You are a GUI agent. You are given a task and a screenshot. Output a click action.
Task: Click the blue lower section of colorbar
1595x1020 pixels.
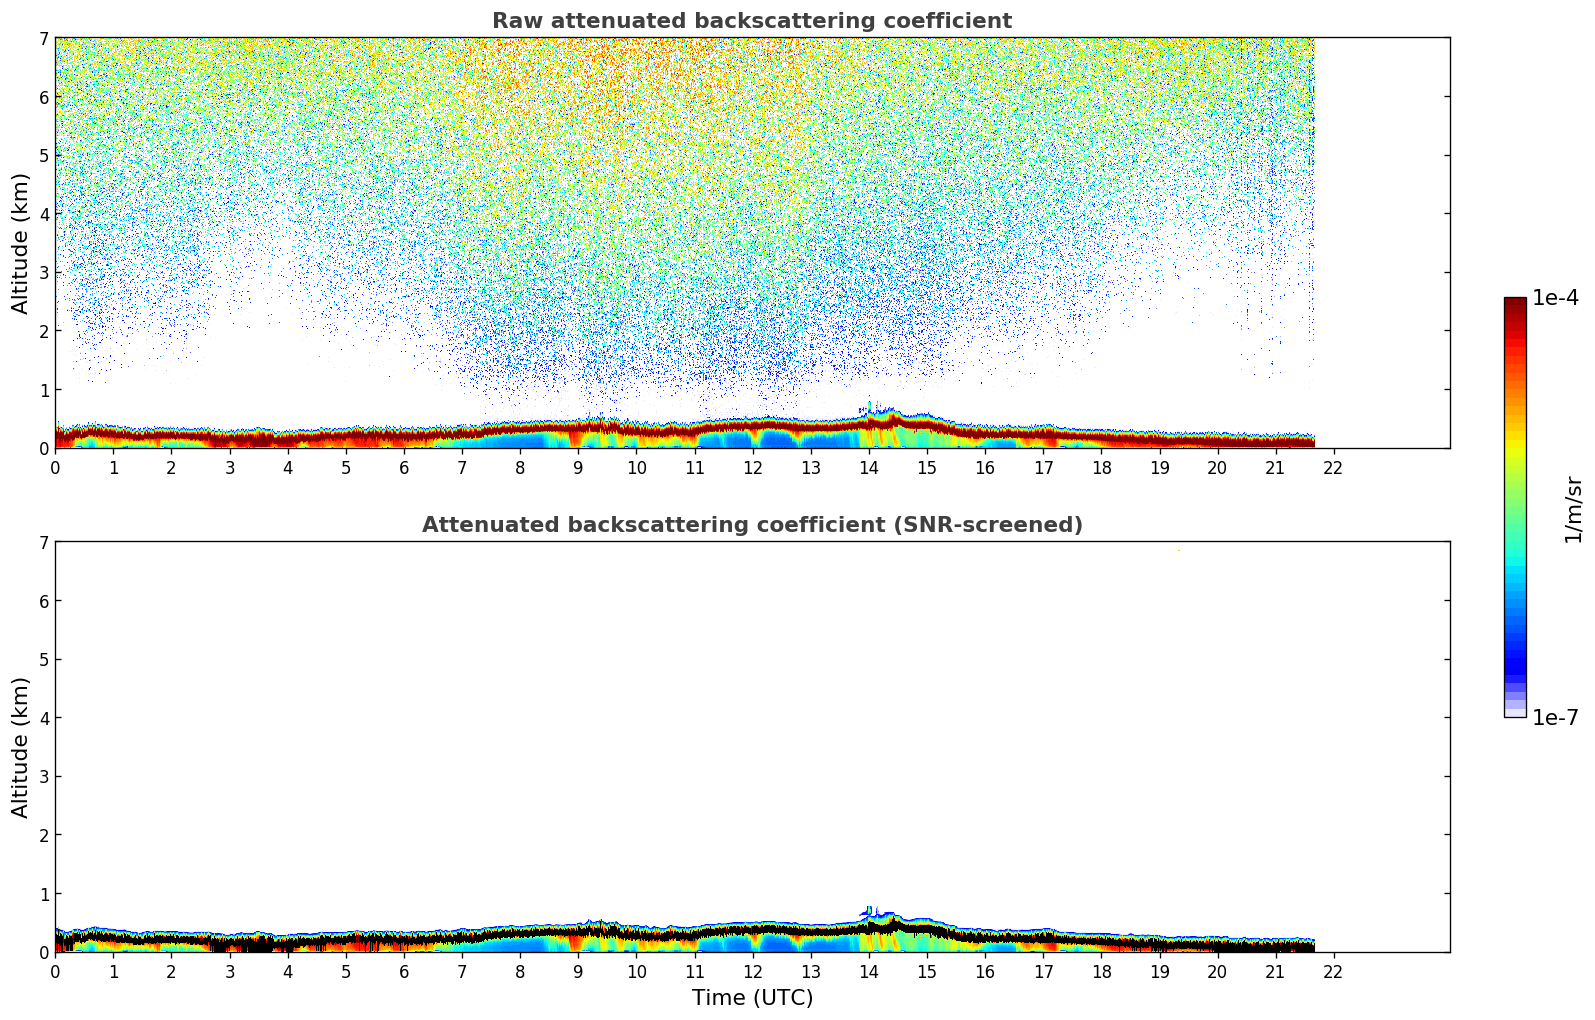(x=1515, y=640)
